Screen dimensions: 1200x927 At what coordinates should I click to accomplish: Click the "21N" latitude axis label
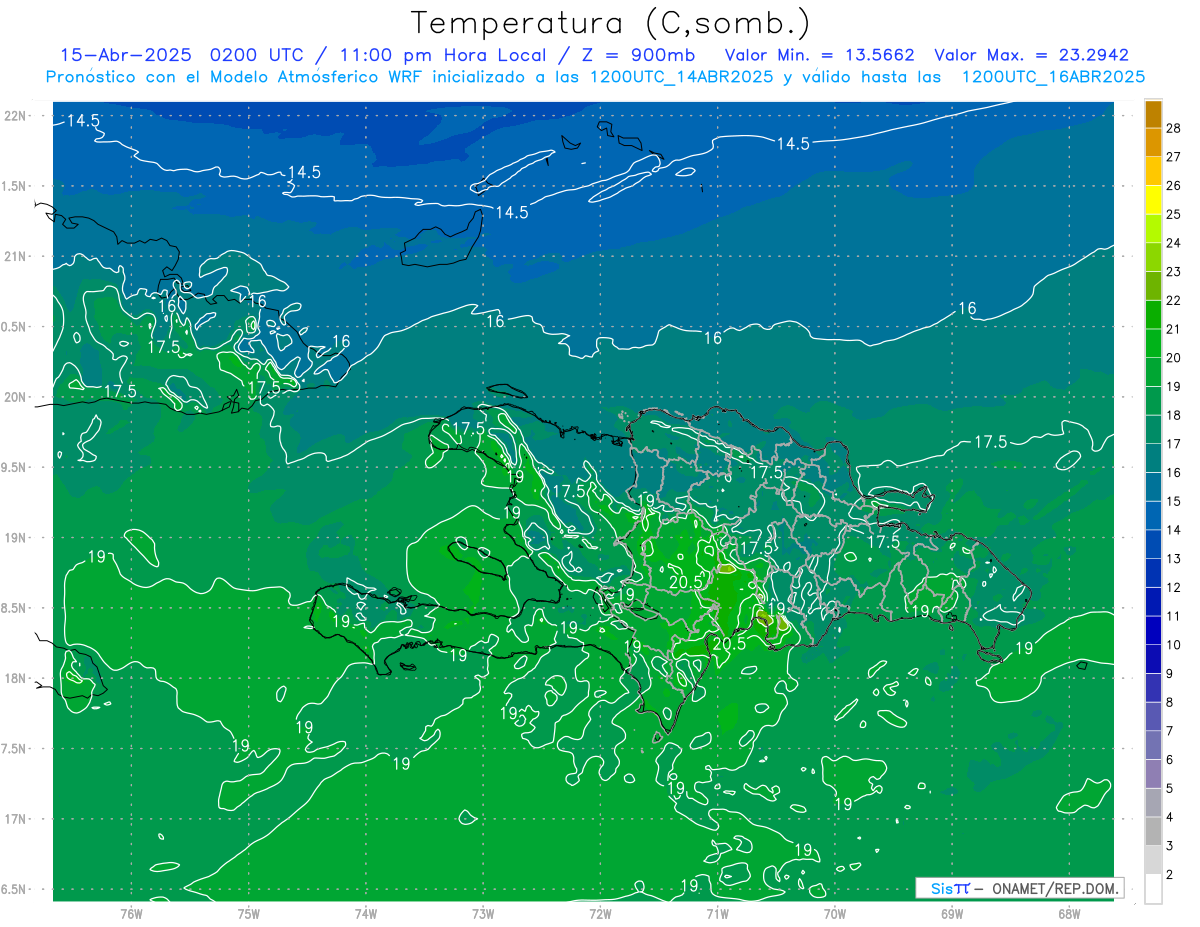coord(14,257)
